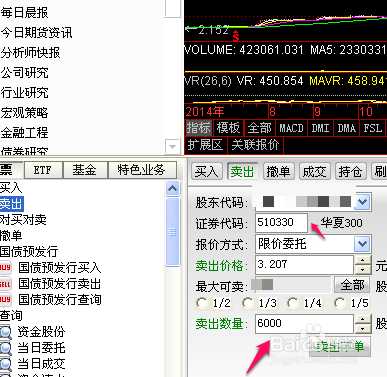The height and width of the screenshot is (377, 387).
Task: Decrease 卖出价格 with the down stepper
Action: [x=363, y=269]
